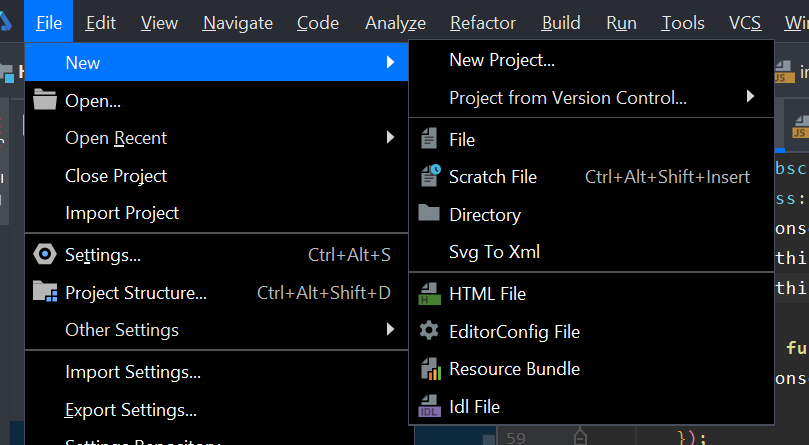The image size is (809, 445).
Task: Expand Project from Version Control submenu arrow
Action: pos(750,97)
